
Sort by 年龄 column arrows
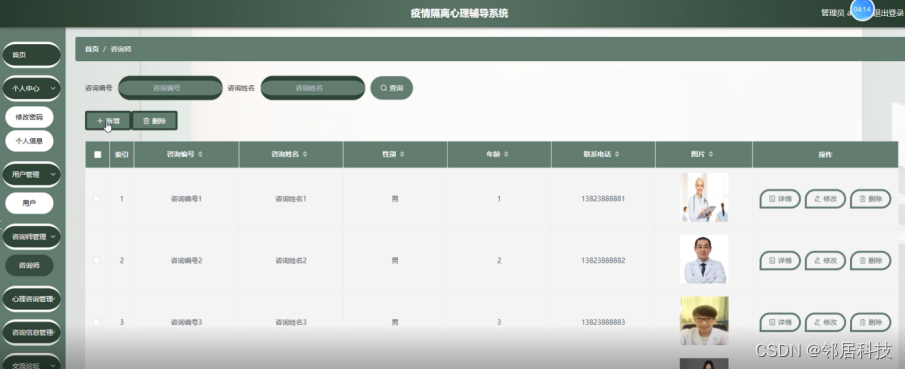tap(506, 155)
